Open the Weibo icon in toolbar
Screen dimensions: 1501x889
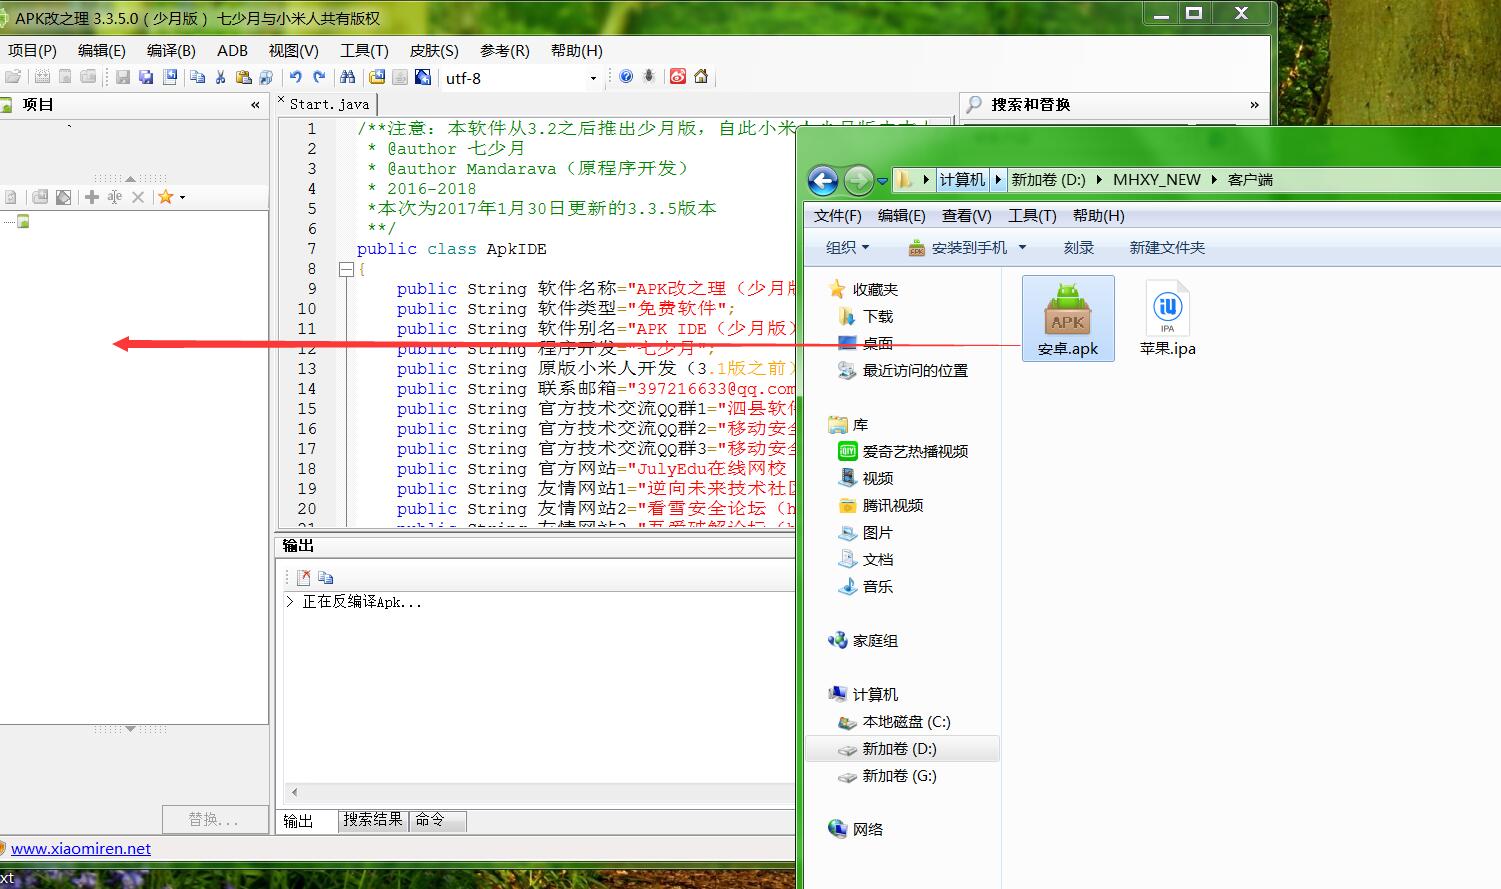click(678, 77)
